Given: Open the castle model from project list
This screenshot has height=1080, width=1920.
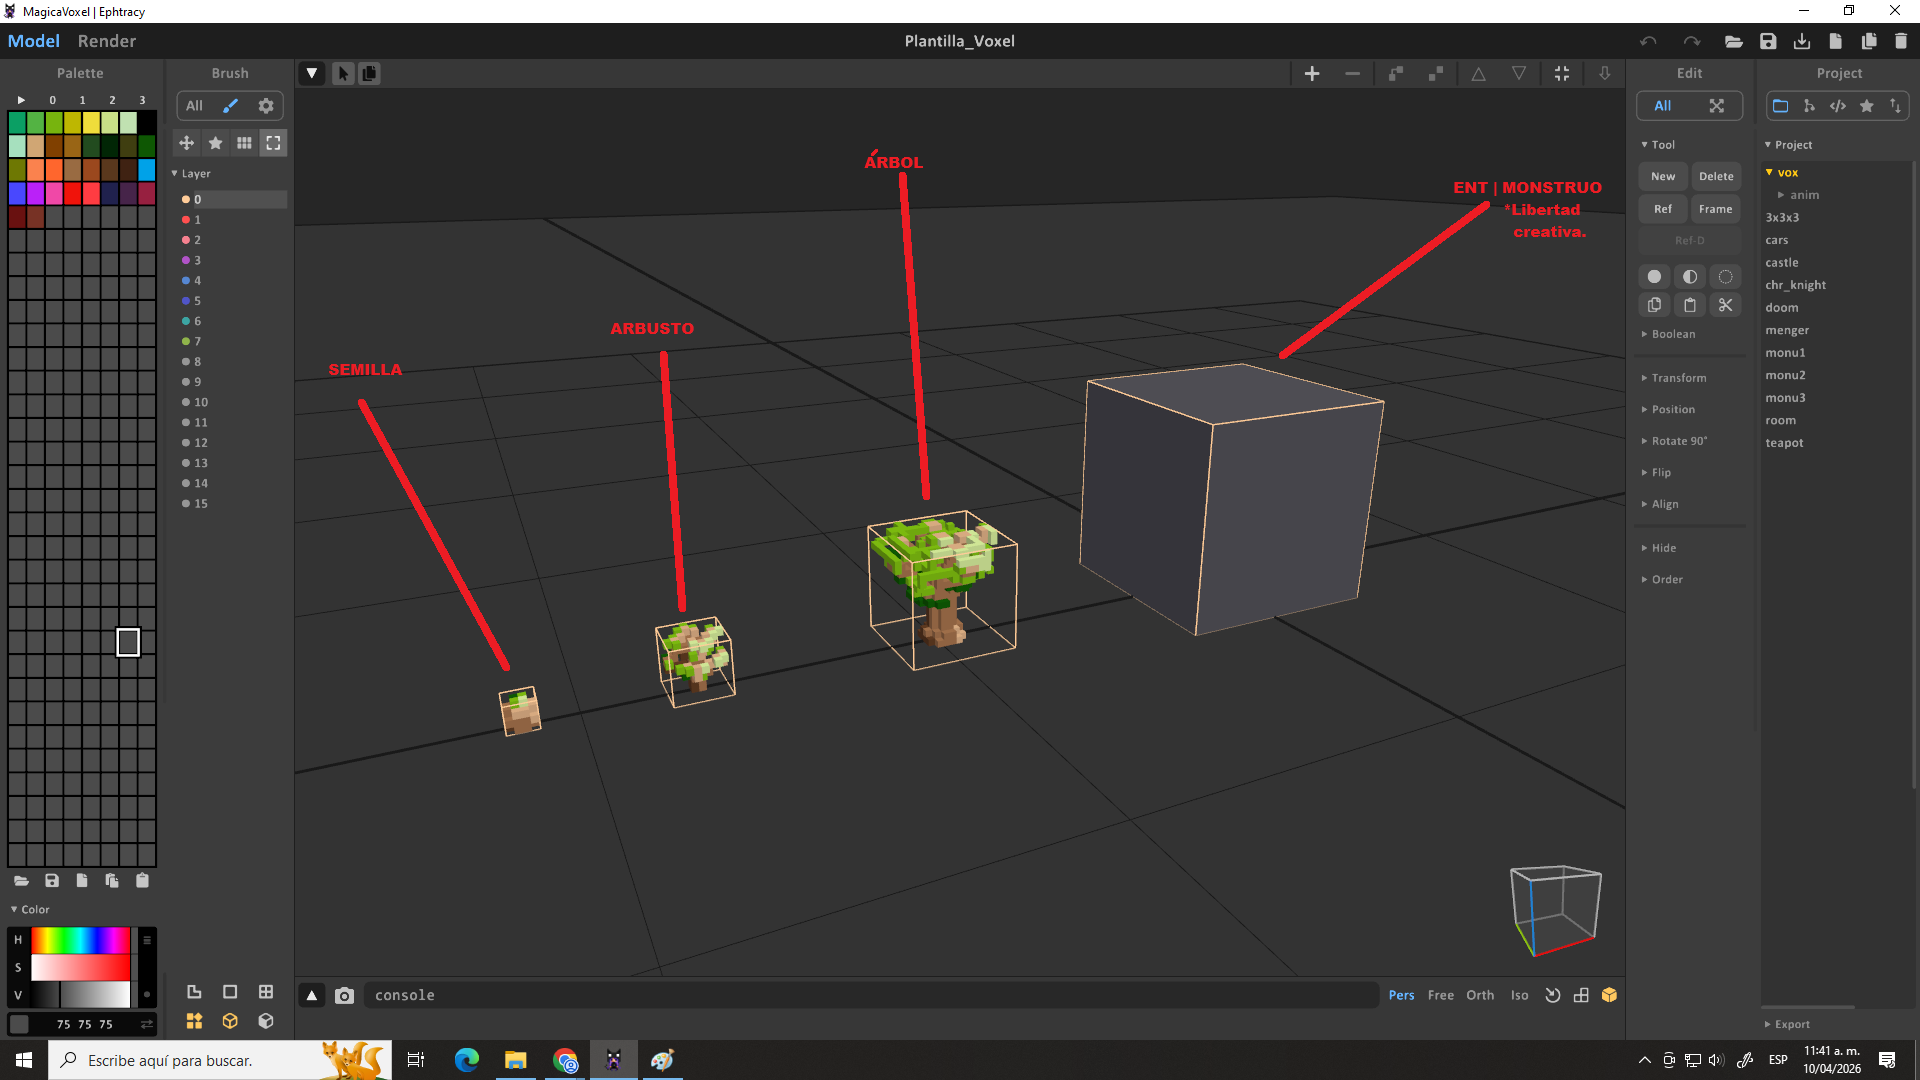Looking at the screenshot, I should [1781, 262].
